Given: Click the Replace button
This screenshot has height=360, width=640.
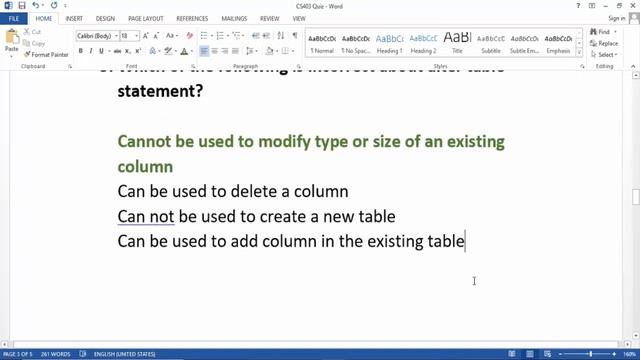Looking at the screenshot, I should [604, 43].
